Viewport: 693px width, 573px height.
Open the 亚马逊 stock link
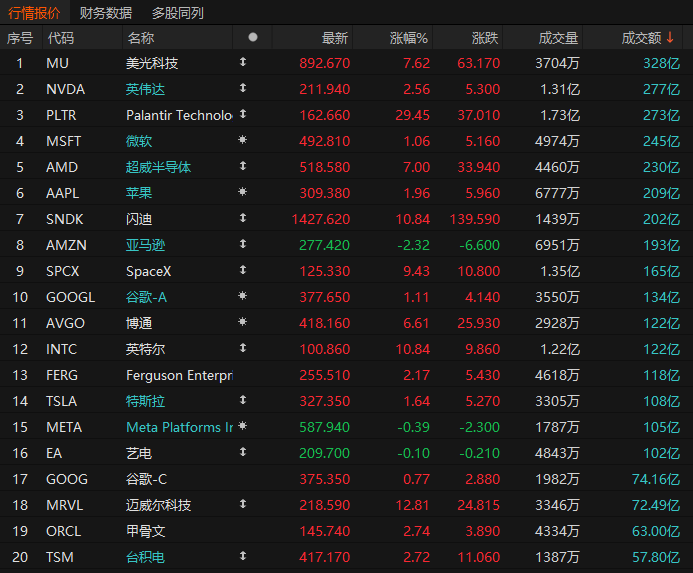point(145,245)
